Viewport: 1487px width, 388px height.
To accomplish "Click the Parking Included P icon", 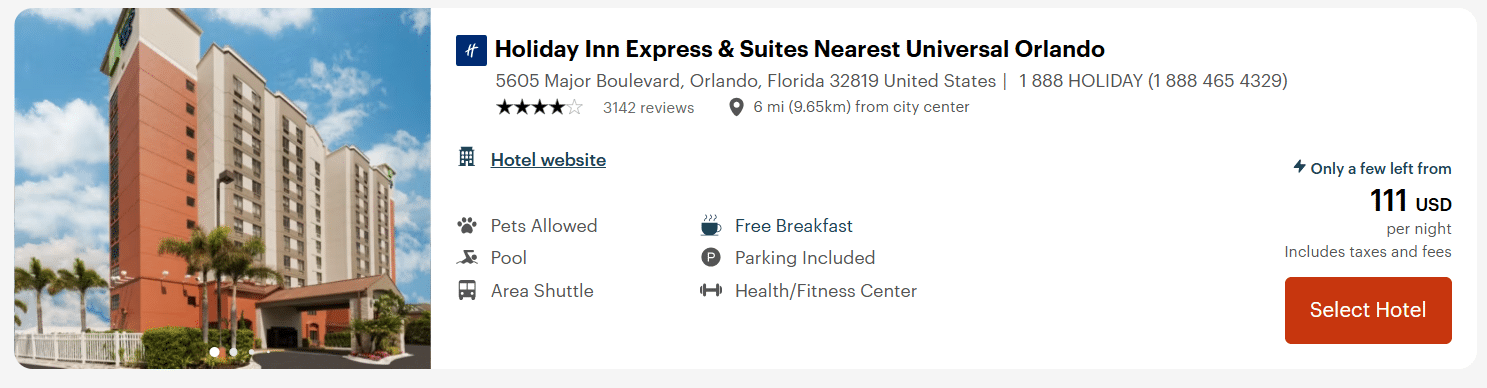I will pos(711,258).
